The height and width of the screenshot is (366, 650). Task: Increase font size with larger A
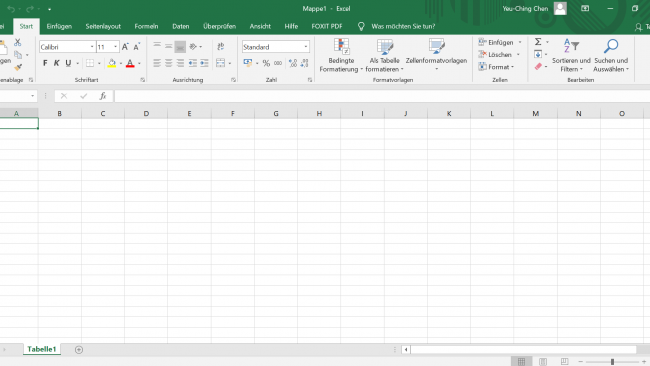click(x=125, y=47)
